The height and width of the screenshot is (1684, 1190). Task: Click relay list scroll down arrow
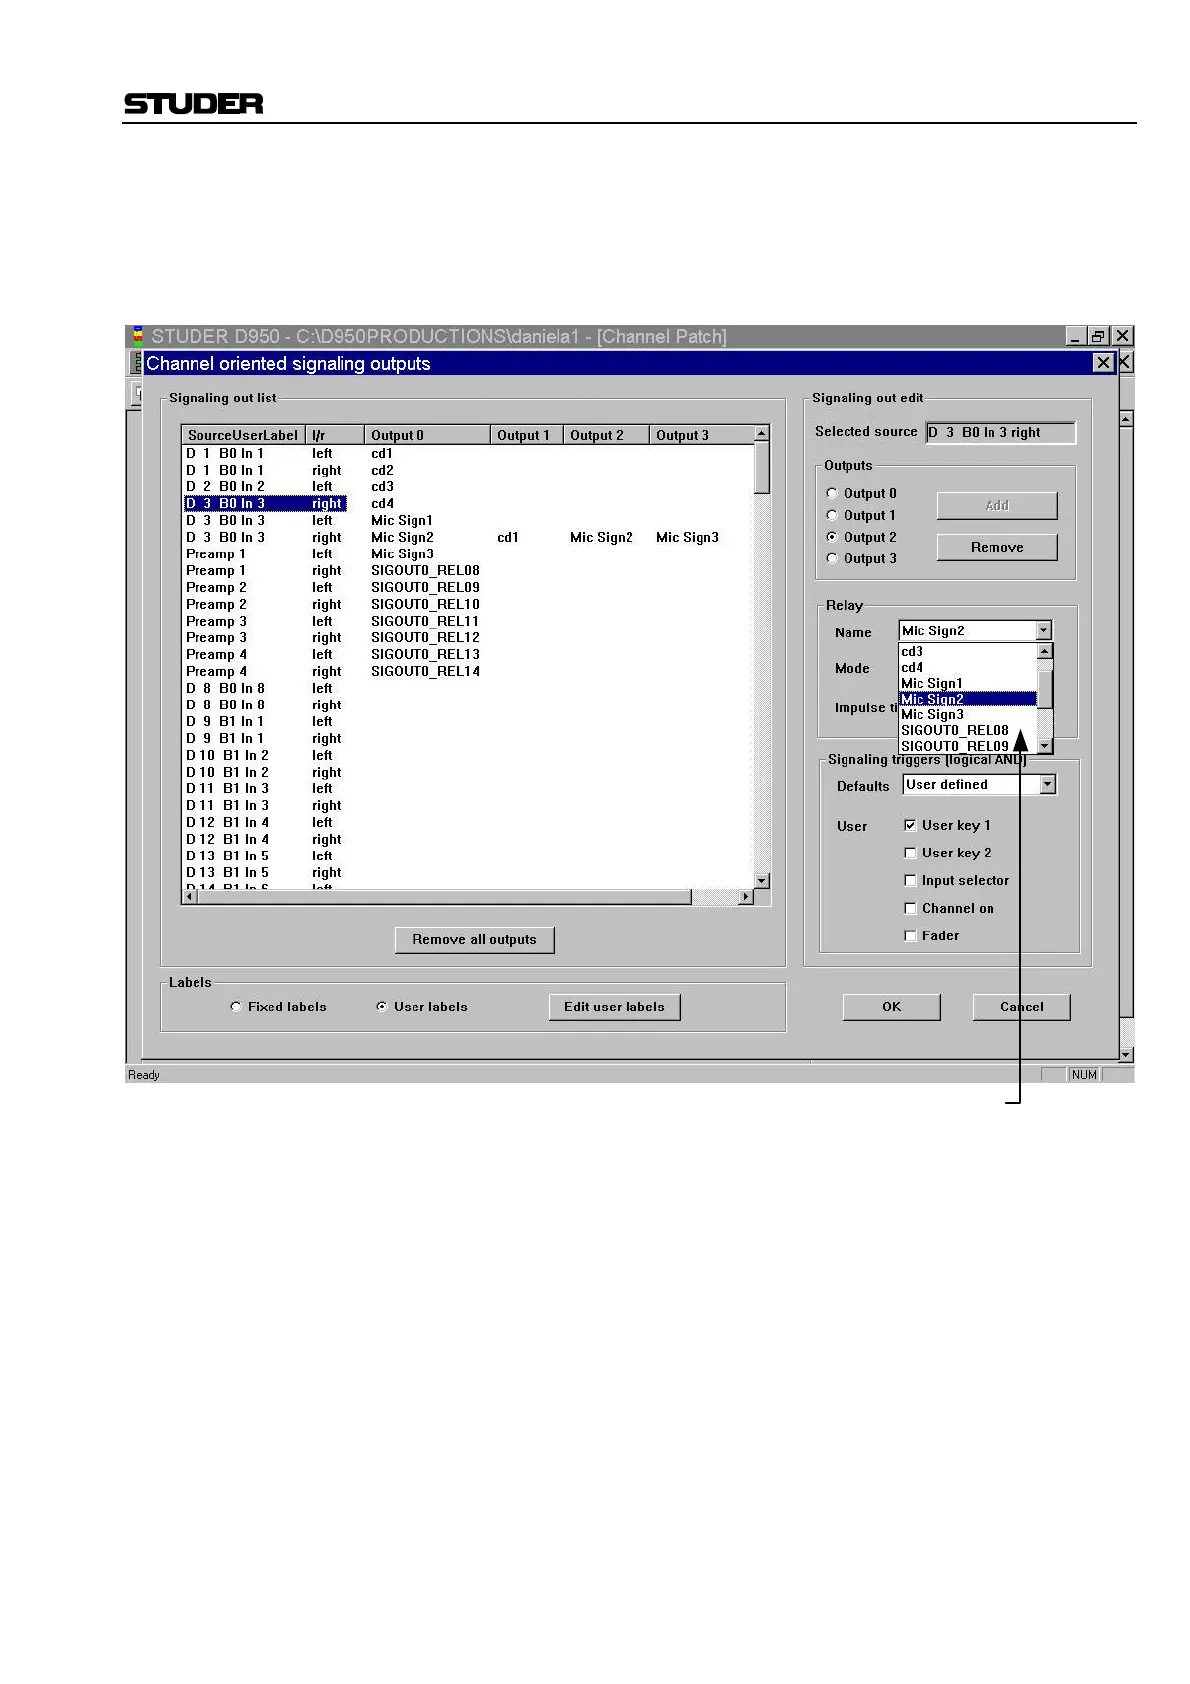point(1045,746)
